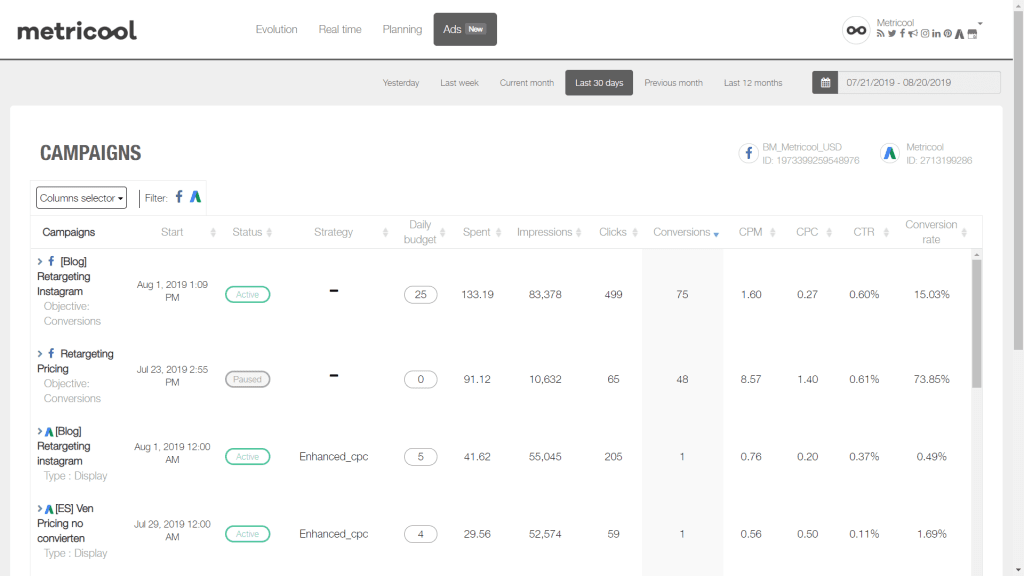
Task: Click the Metricool Google Ads account icon
Action: point(889,153)
